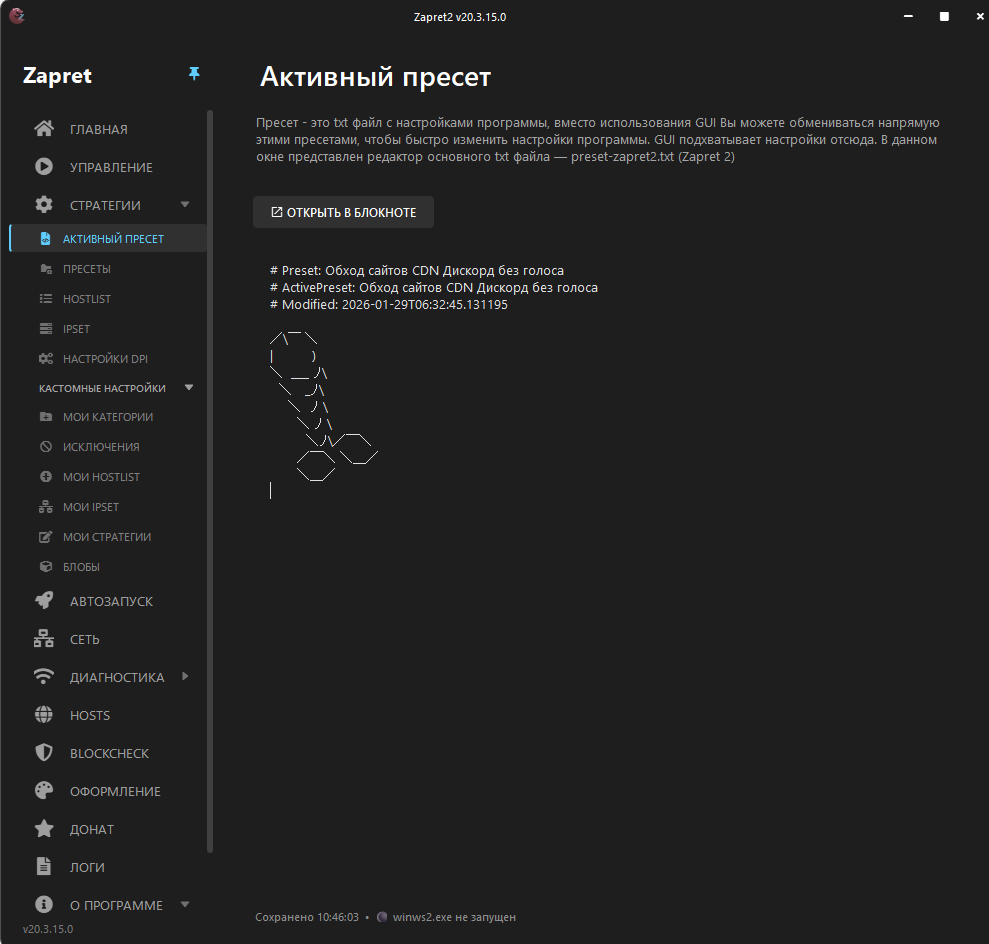The height and width of the screenshot is (944, 989).
Task: Click the palette icon for Оформление
Action: (x=44, y=791)
